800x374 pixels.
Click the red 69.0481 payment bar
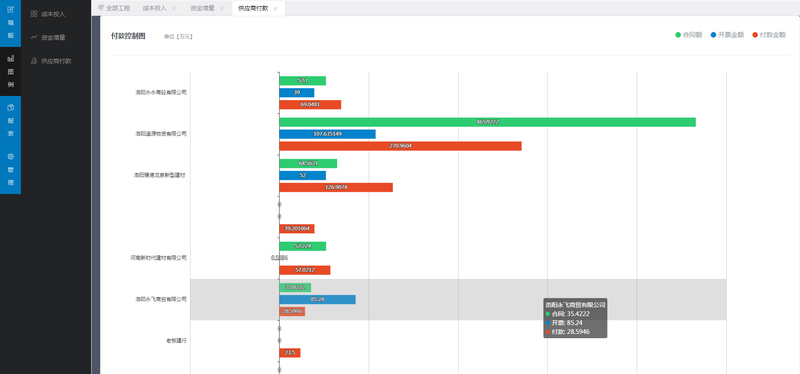310,105
